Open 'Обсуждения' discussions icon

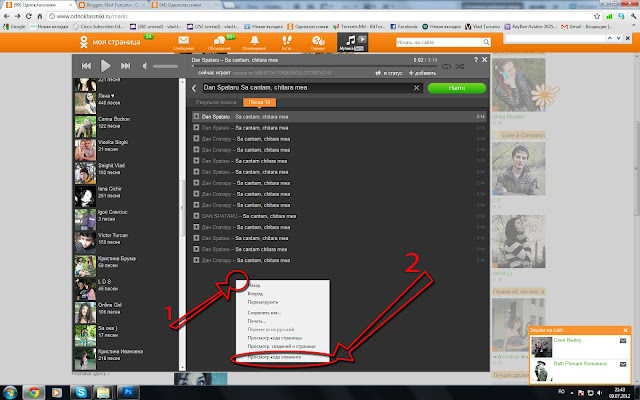tap(220, 42)
